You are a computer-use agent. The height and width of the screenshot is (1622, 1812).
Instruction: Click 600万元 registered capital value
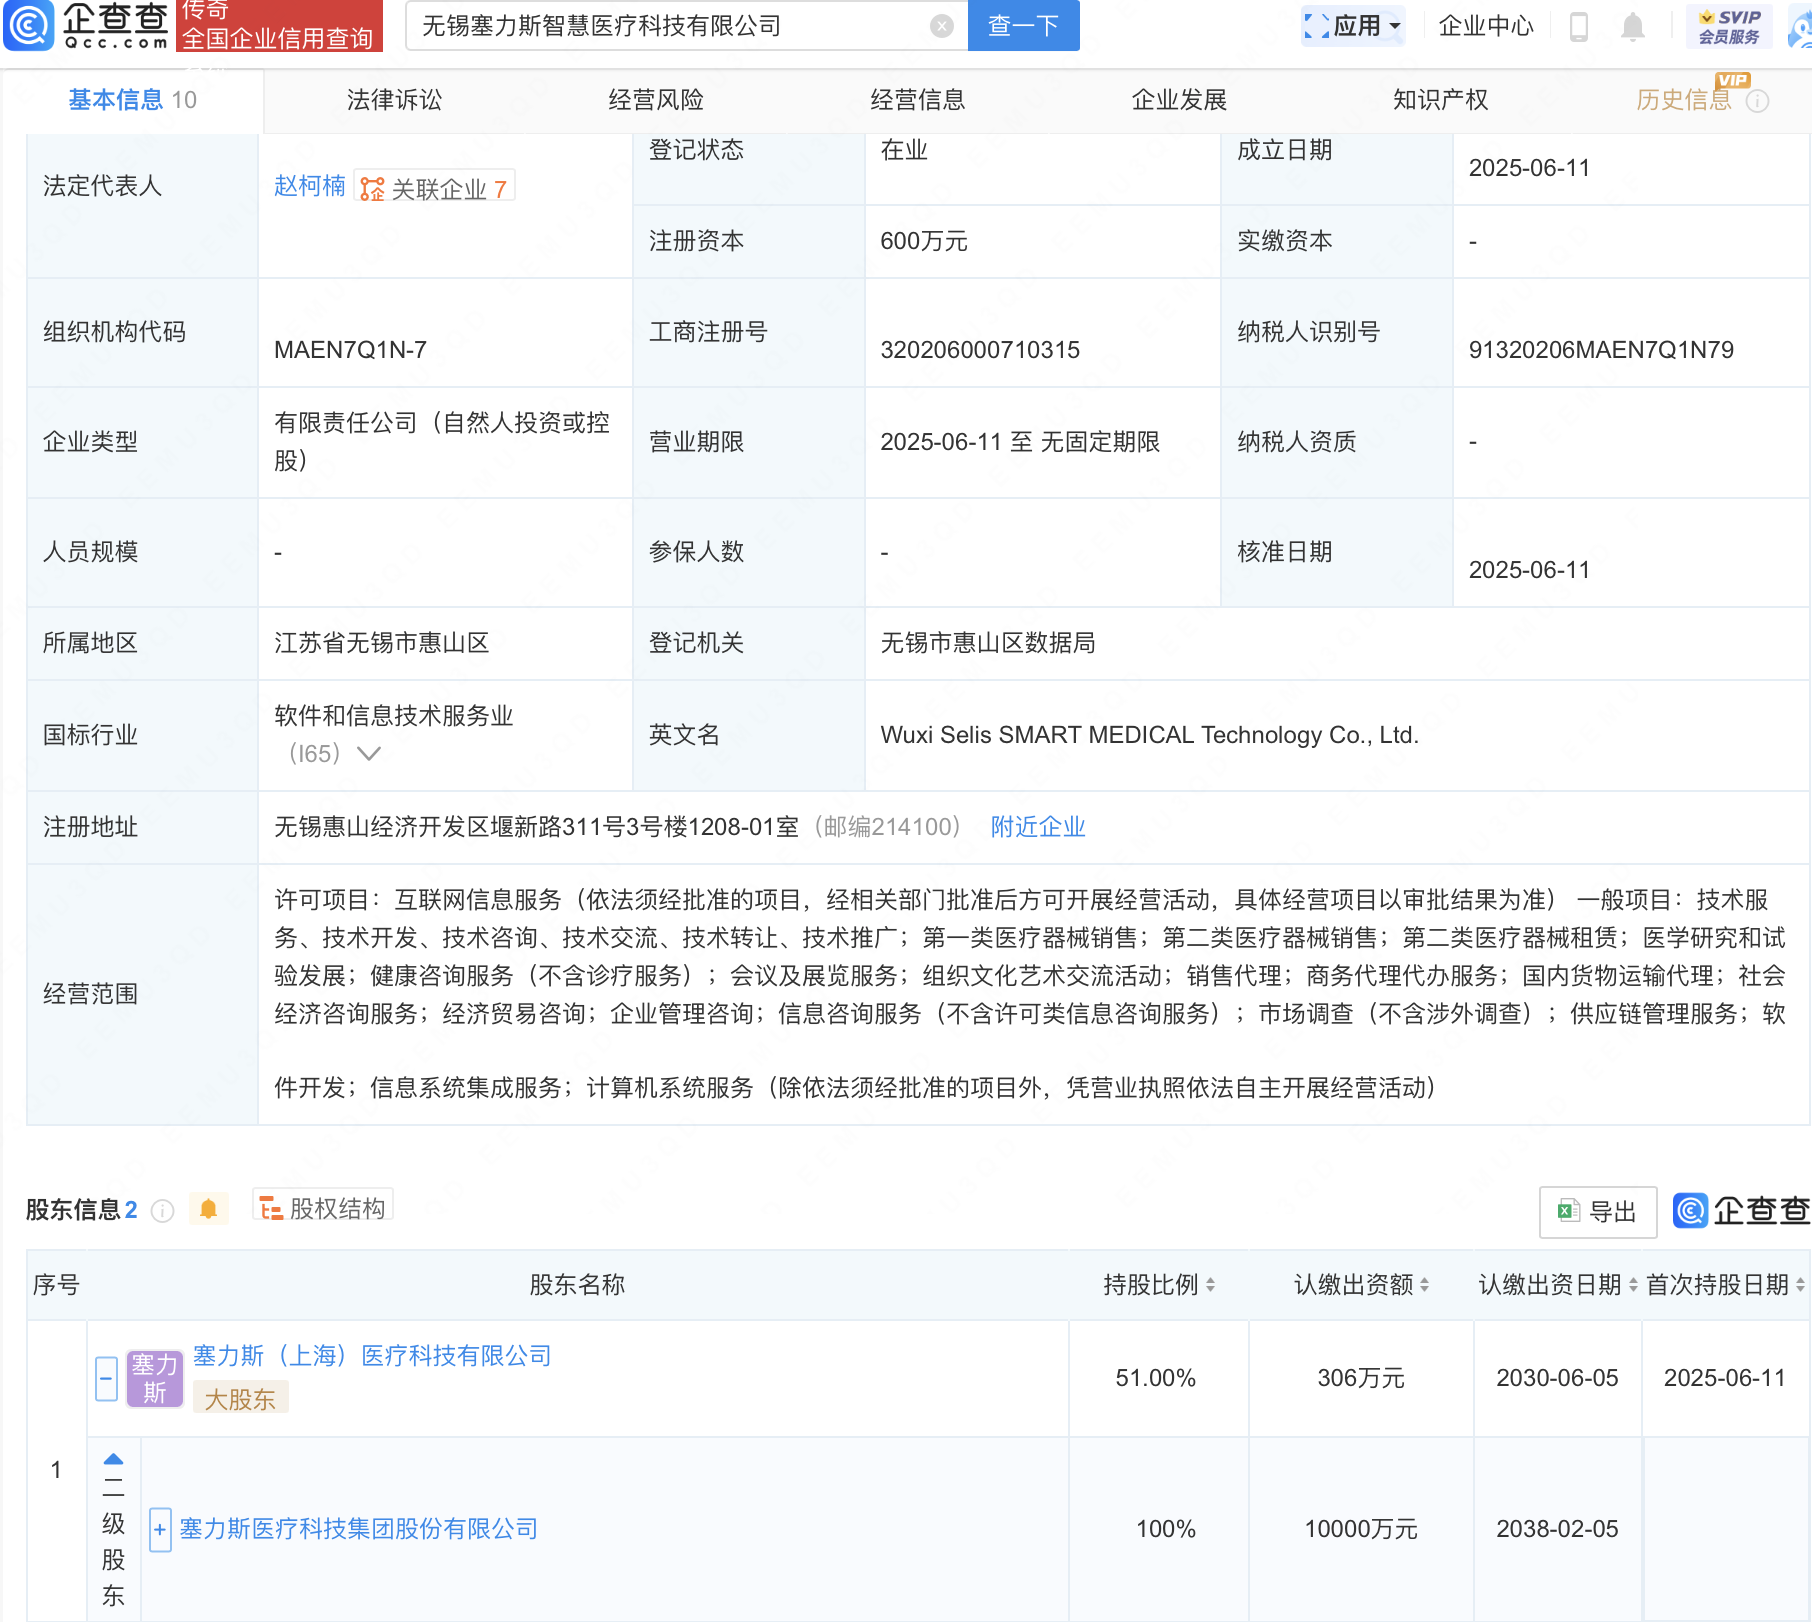coord(924,241)
